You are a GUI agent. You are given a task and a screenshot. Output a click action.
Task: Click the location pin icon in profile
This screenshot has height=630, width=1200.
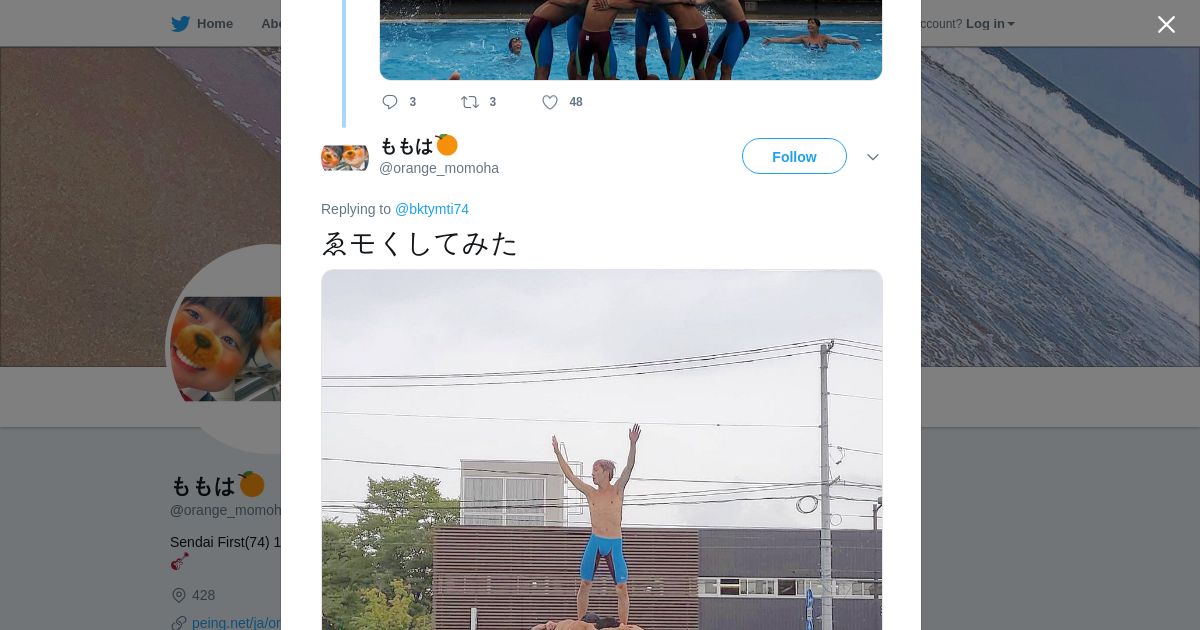179,595
